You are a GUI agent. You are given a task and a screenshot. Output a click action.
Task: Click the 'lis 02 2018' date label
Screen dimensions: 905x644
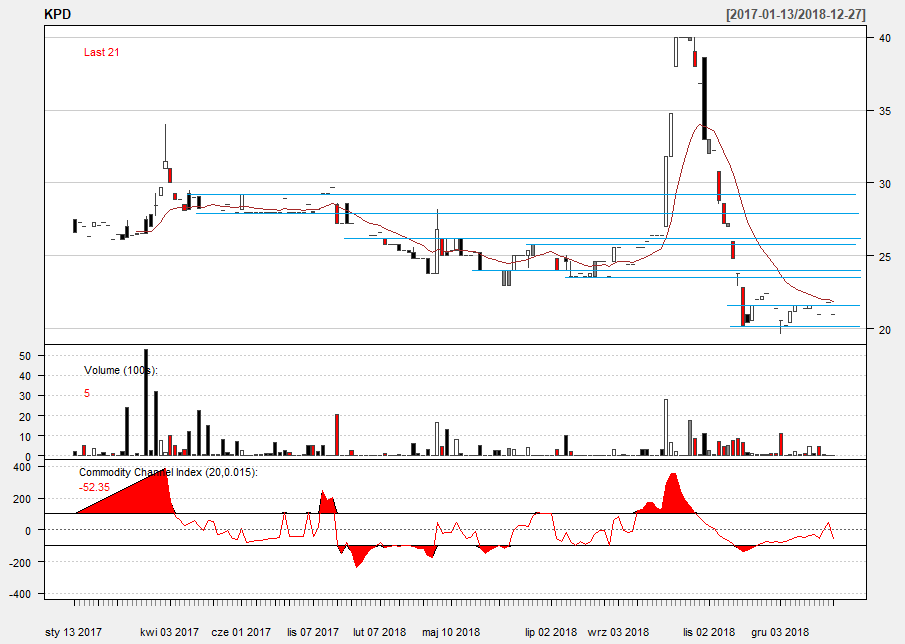pyautogui.click(x=709, y=632)
